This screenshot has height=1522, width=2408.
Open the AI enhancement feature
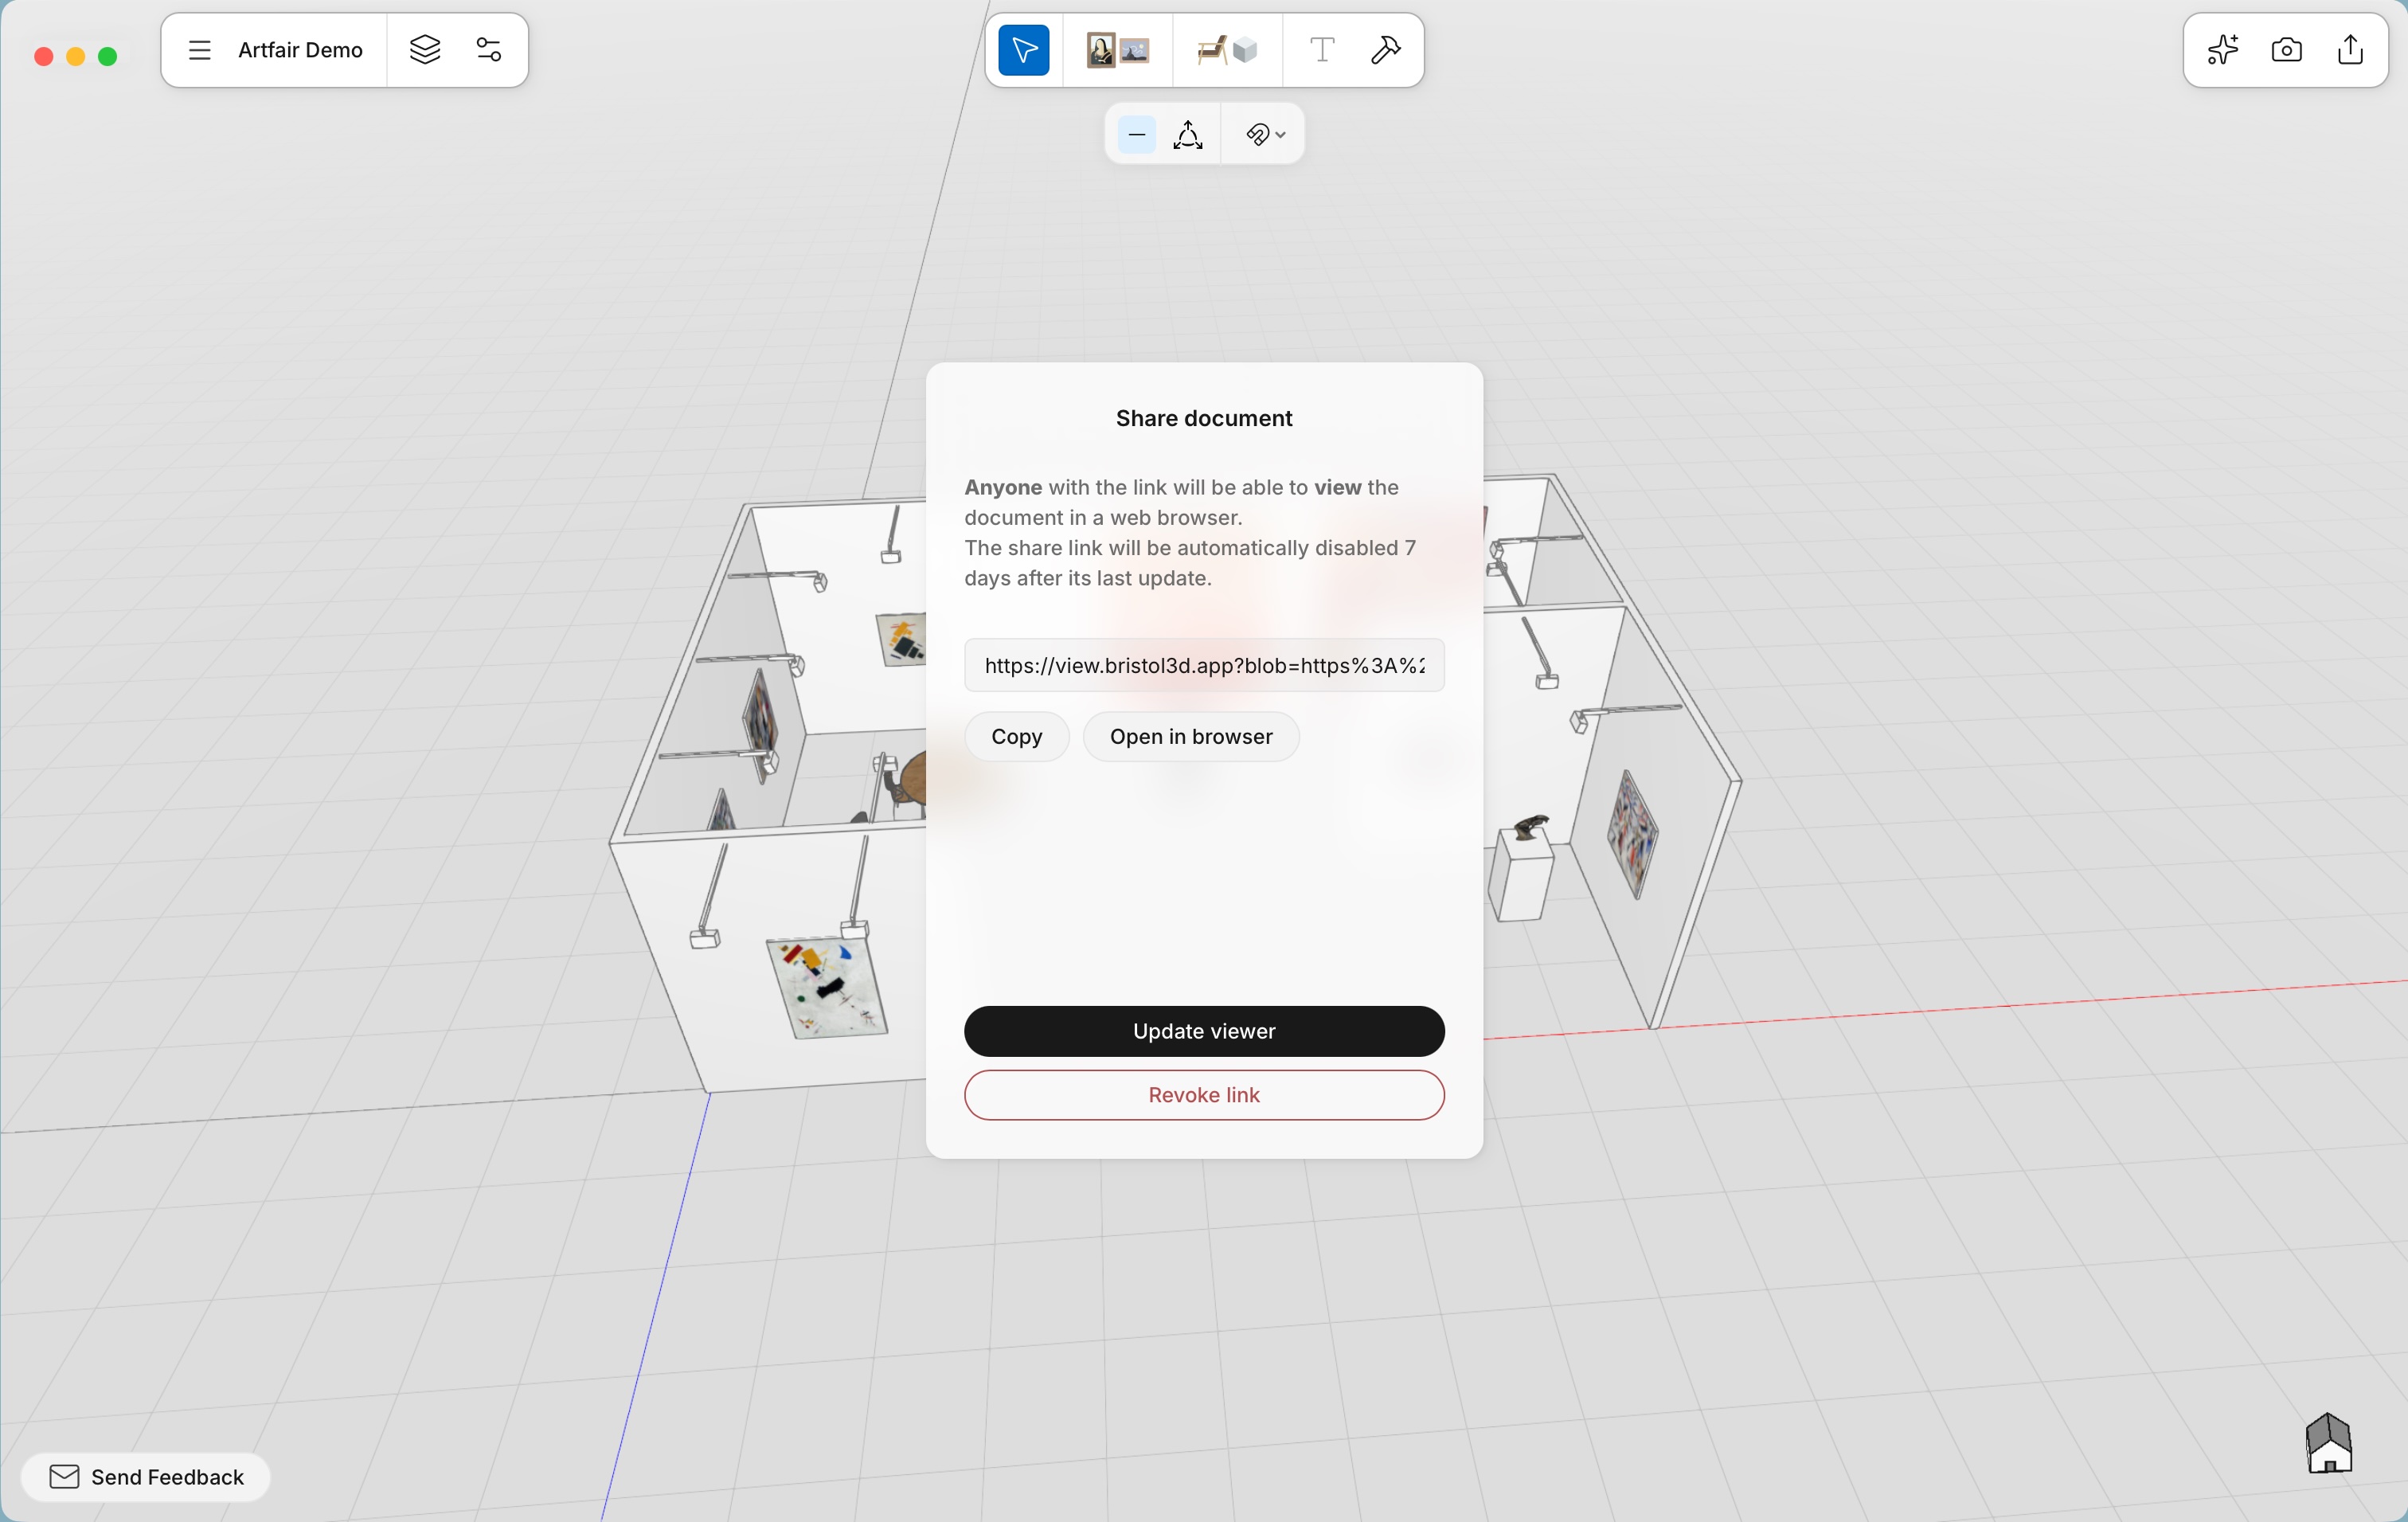point(2222,49)
